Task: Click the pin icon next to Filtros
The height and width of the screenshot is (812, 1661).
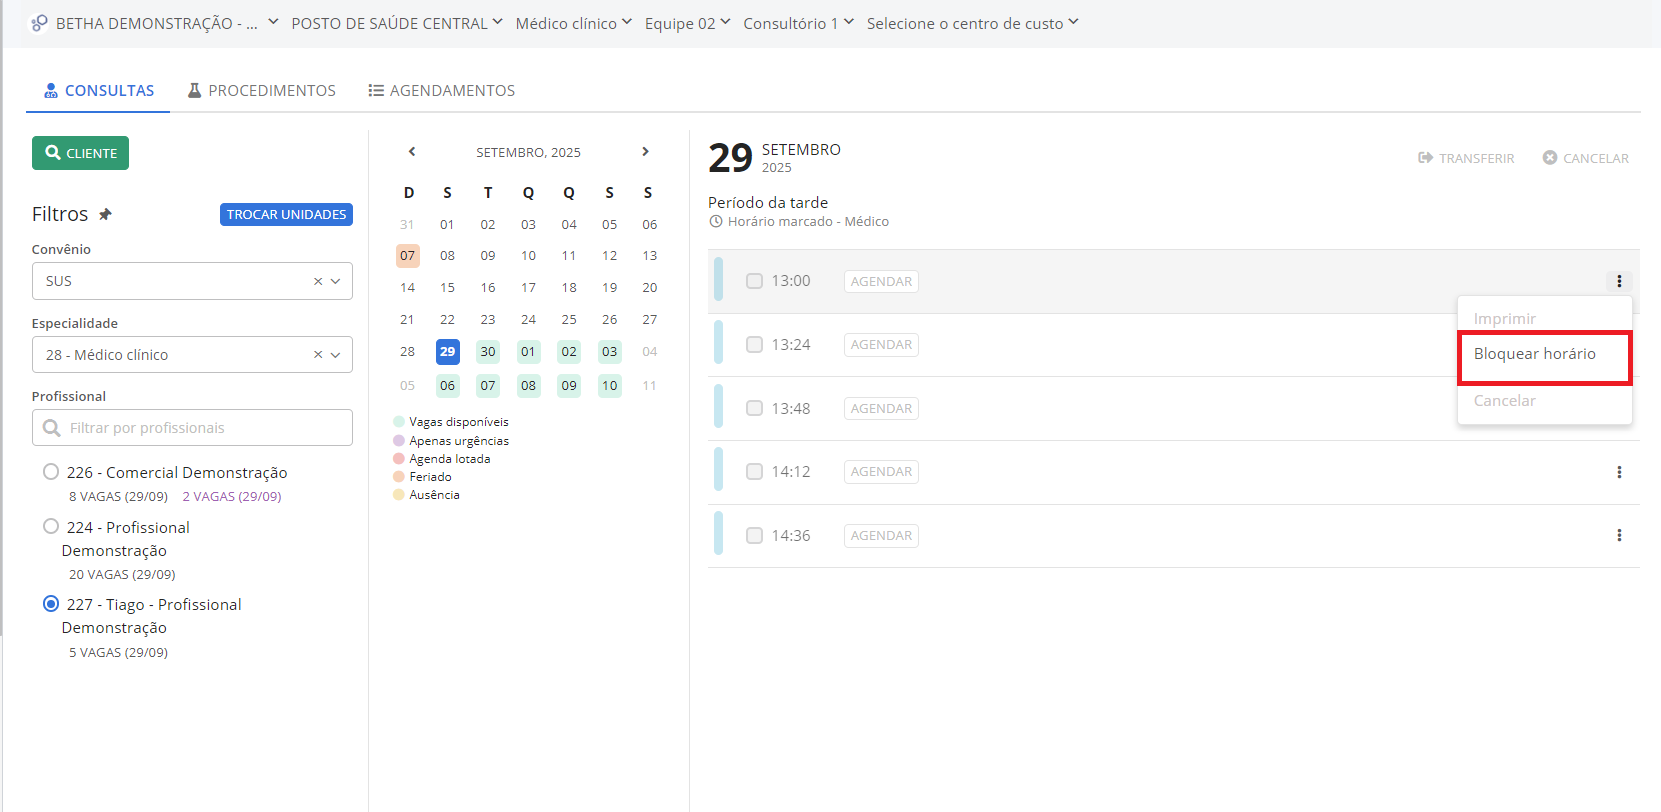Action: click(x=105, y=214)
